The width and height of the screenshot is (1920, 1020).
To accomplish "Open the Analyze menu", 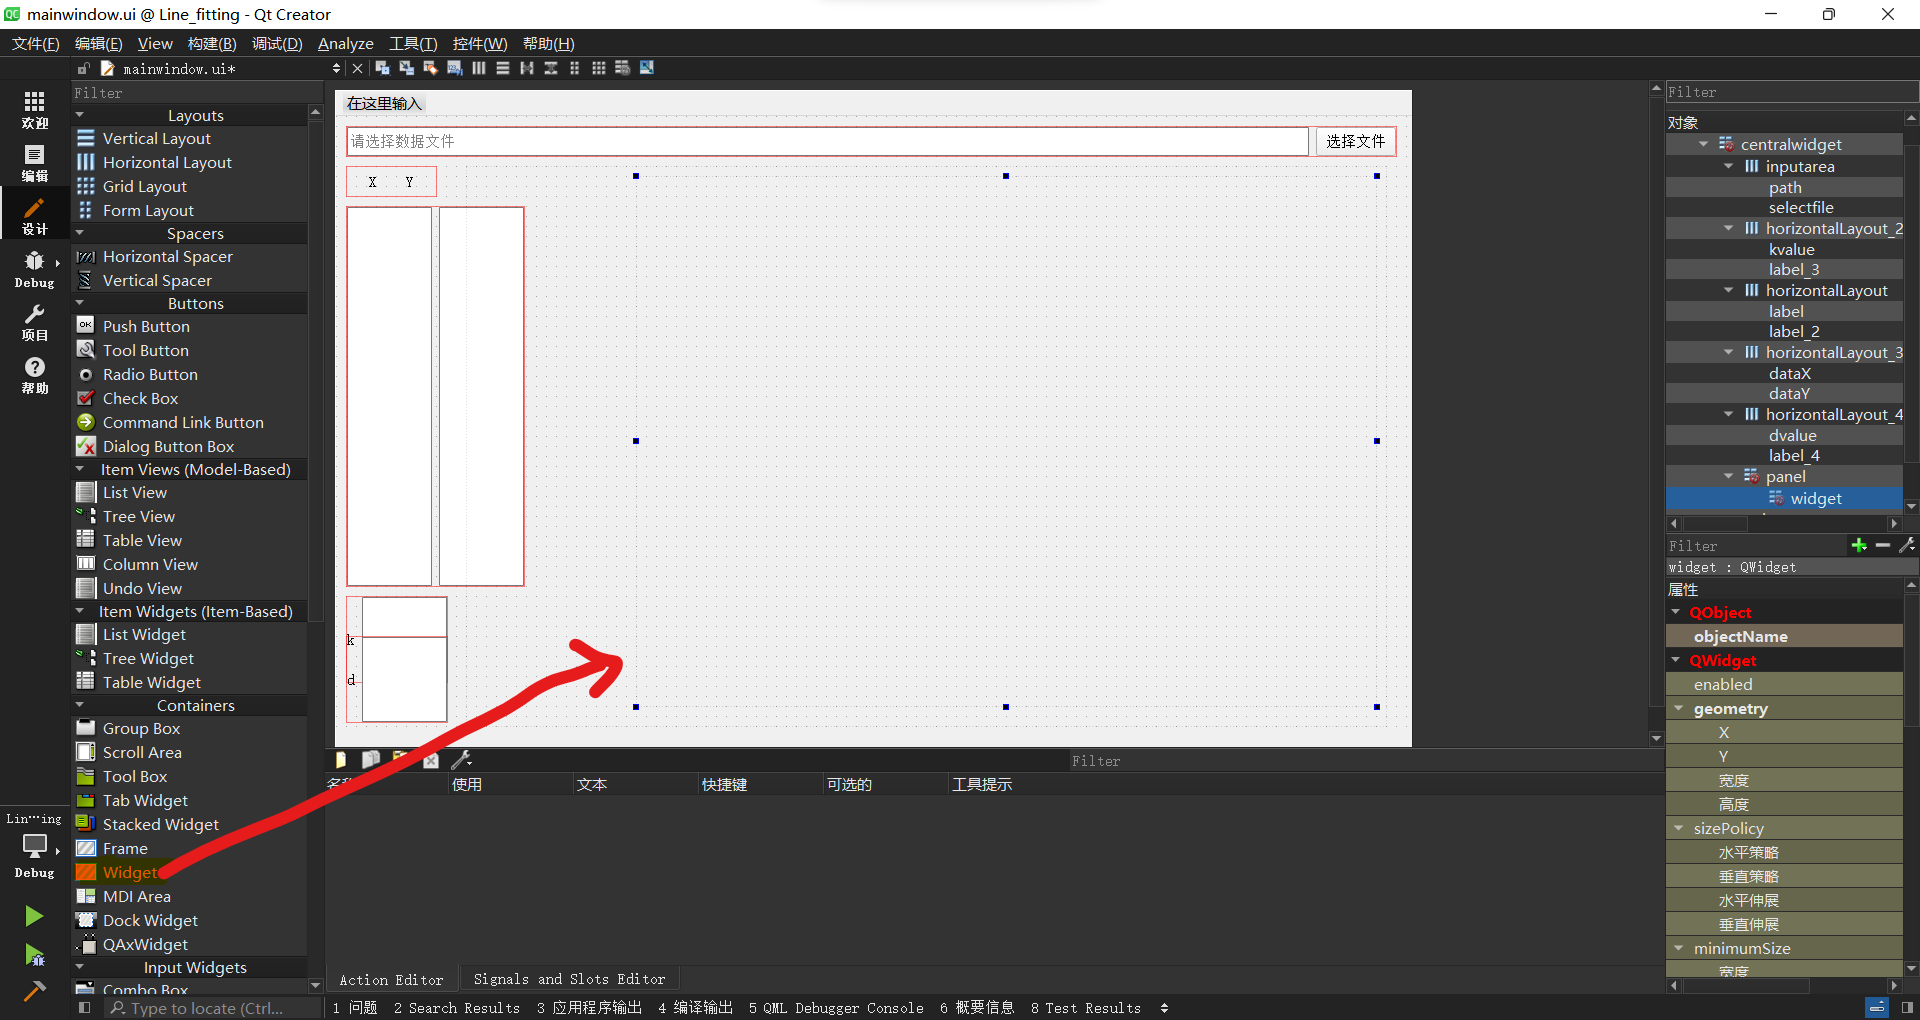I will click(345, 43).
